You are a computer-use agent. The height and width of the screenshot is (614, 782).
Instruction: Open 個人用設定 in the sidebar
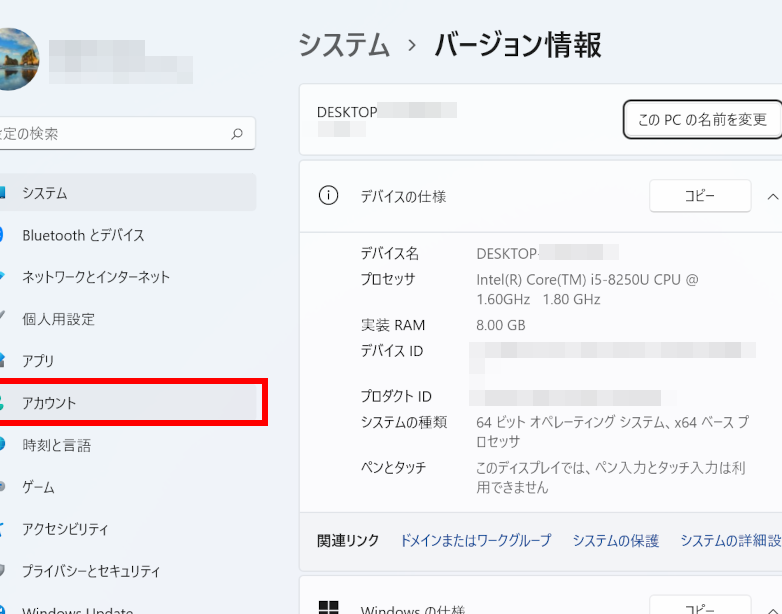[x=128, y=319]
